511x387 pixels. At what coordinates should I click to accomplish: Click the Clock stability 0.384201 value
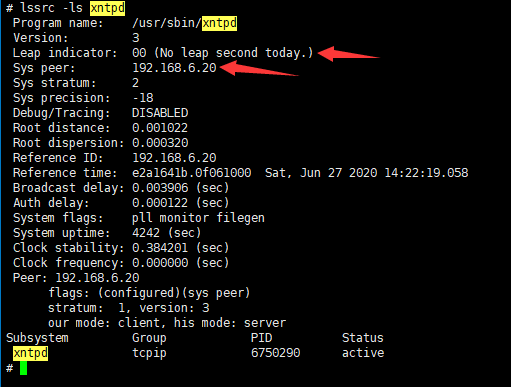(x=160, y=248)
